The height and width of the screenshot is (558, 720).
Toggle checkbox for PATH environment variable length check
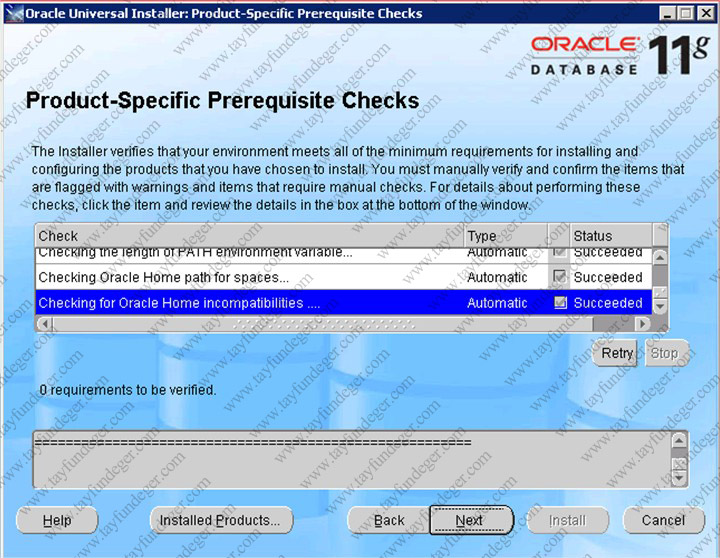tap(560, 252)
